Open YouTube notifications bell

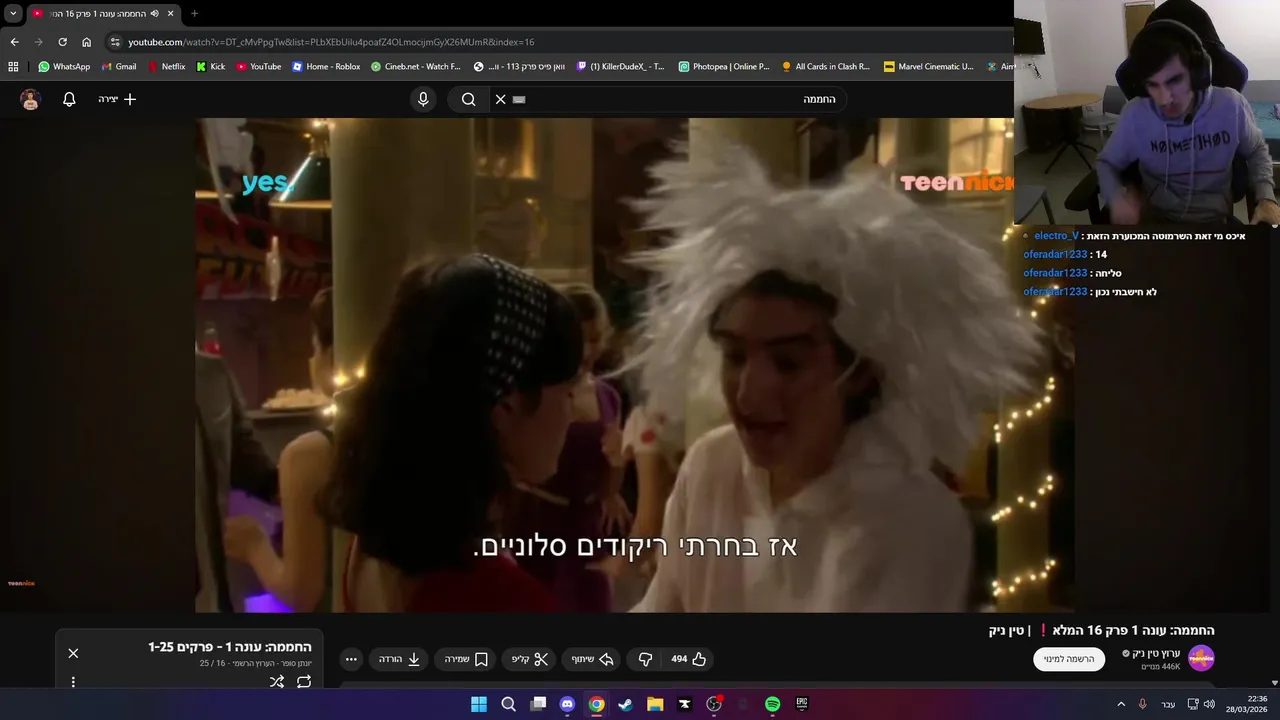pos(69,99)
